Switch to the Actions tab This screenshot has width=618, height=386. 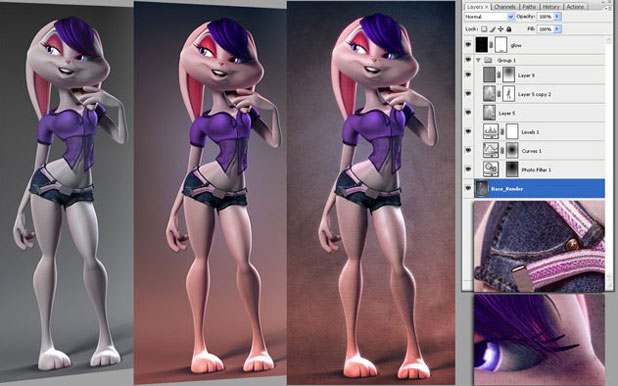click(x=575, y=7)
